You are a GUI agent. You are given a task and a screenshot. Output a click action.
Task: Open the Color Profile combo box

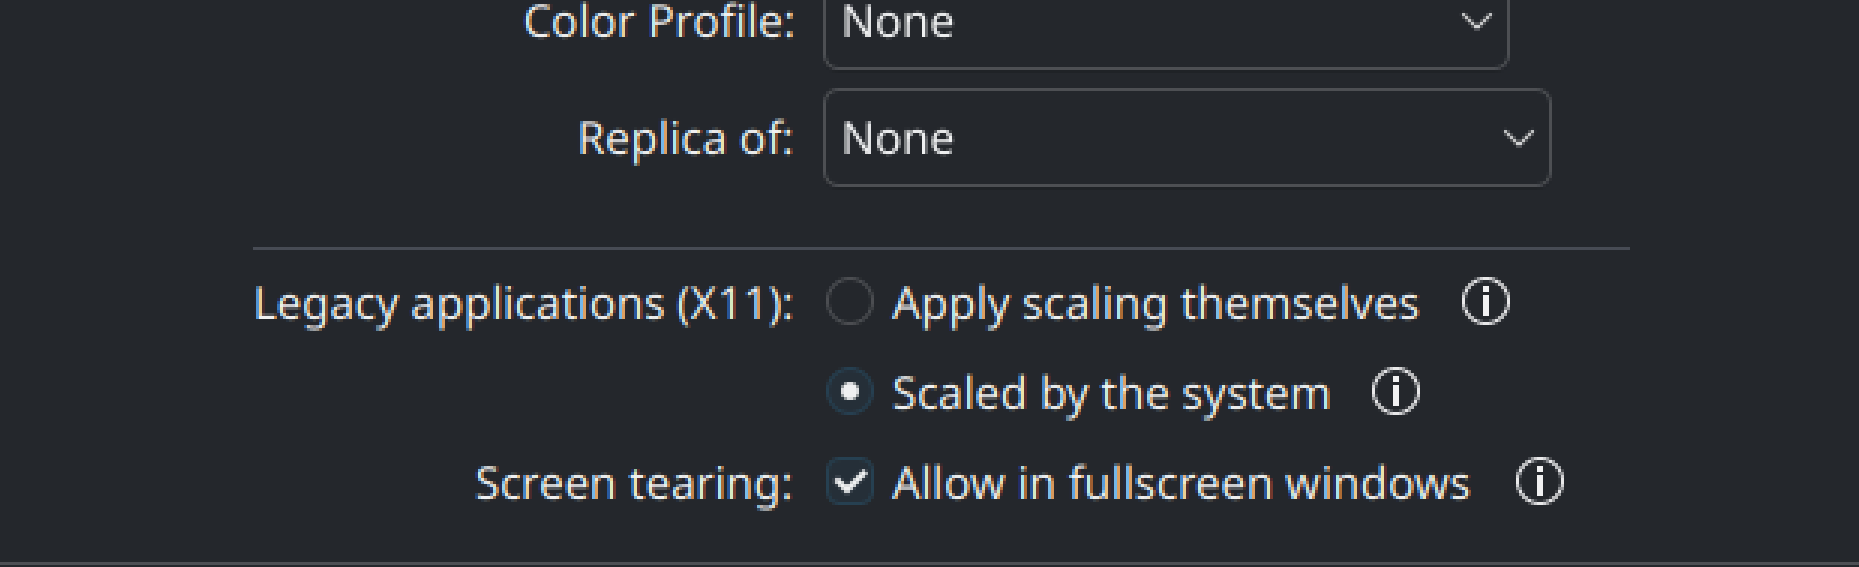[1165, 24]
